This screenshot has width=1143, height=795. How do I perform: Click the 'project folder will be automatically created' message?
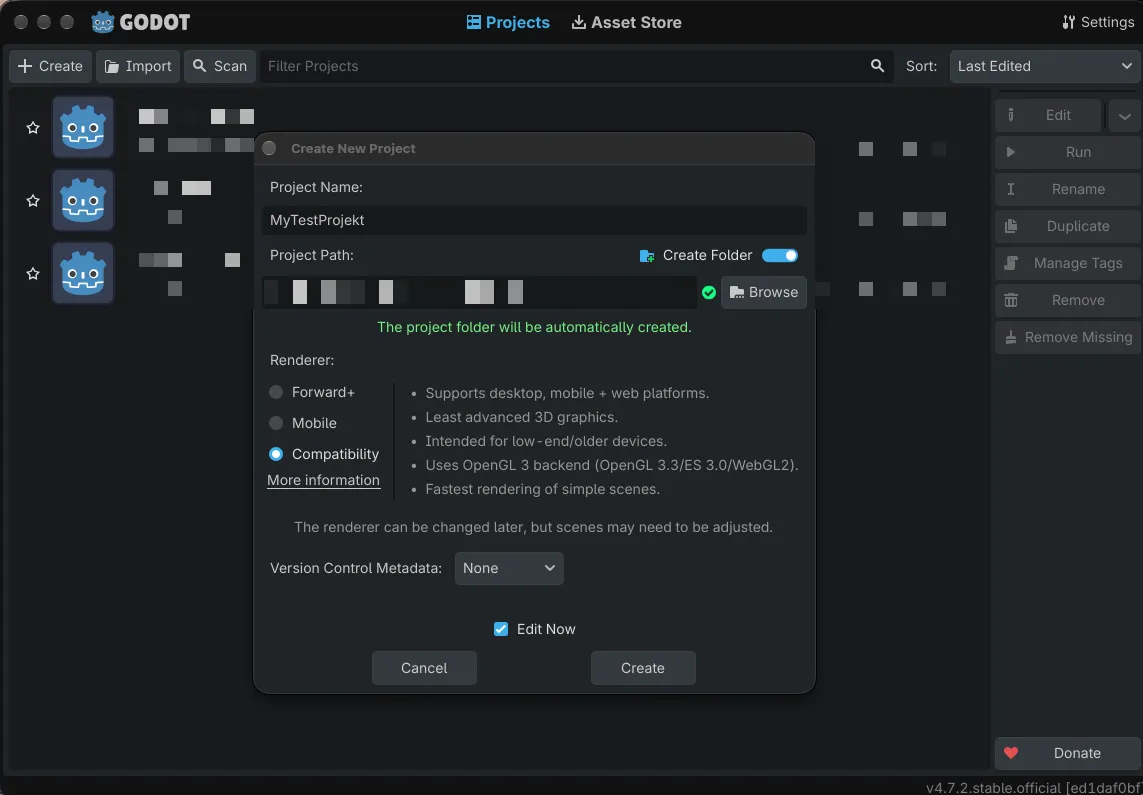click(534, 327)
